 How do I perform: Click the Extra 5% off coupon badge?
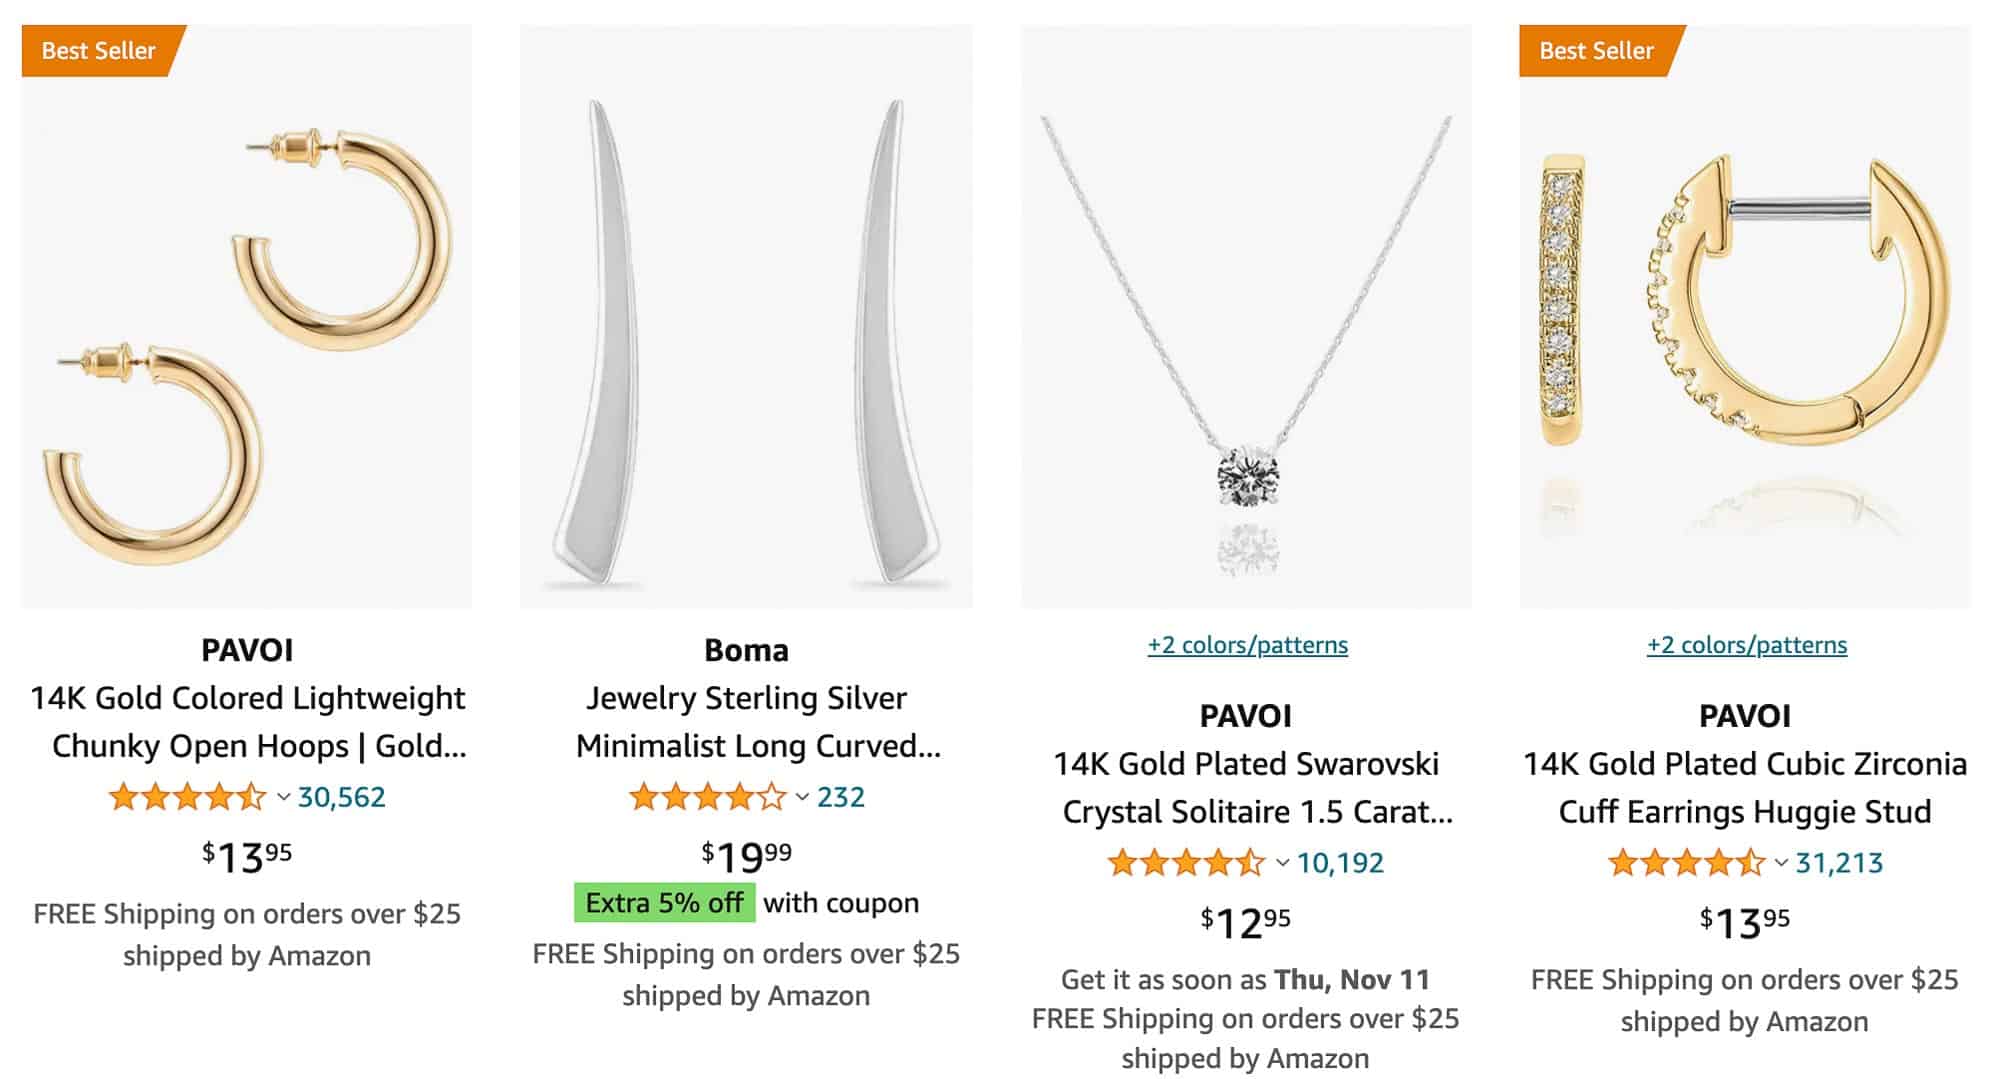pos(664,903)
